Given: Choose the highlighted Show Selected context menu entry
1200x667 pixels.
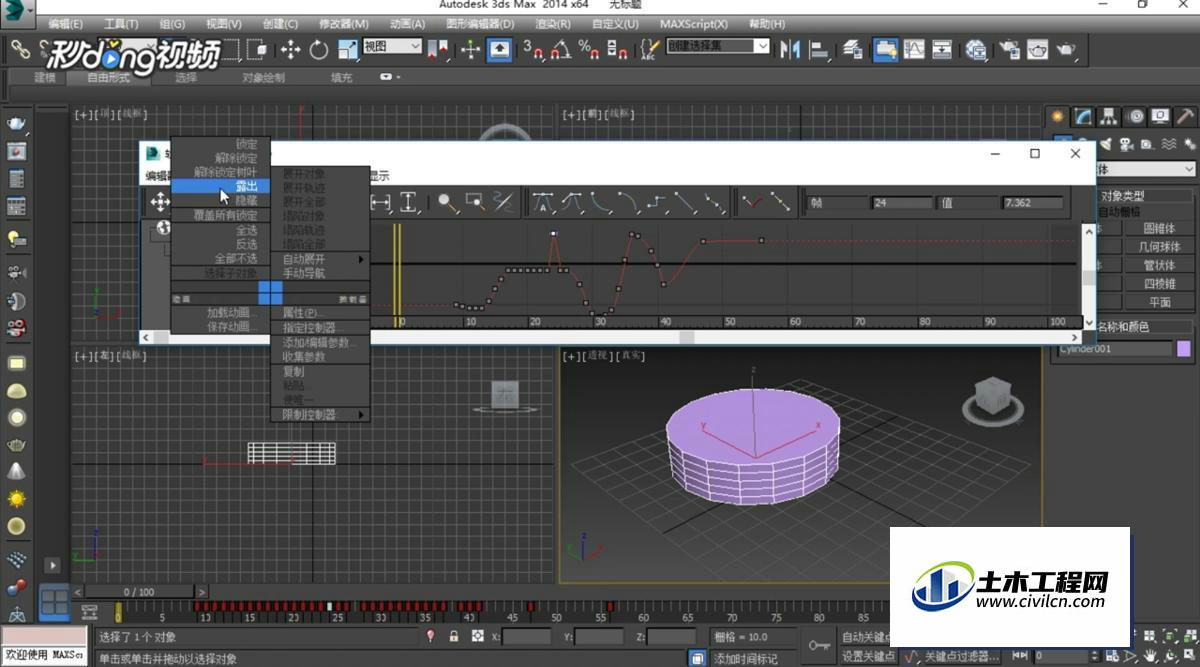Looking at the screenshot, I should point(220,187).
